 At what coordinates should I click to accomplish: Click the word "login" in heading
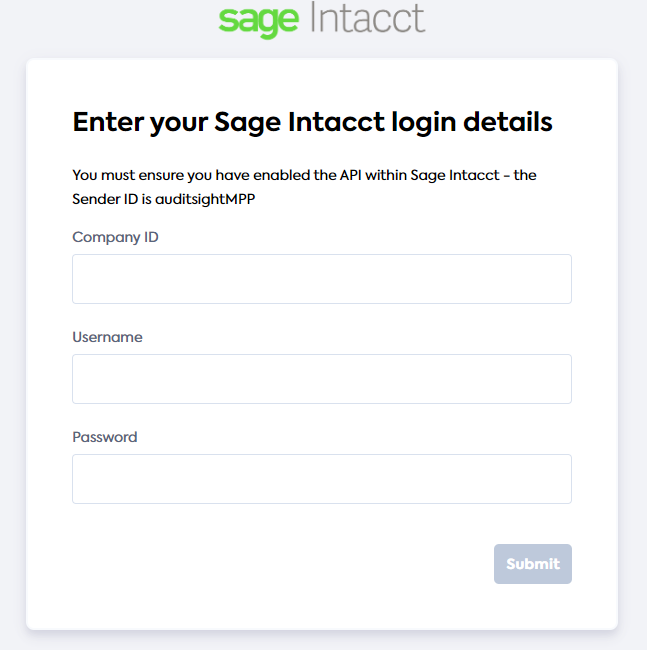tap(424, 124)
